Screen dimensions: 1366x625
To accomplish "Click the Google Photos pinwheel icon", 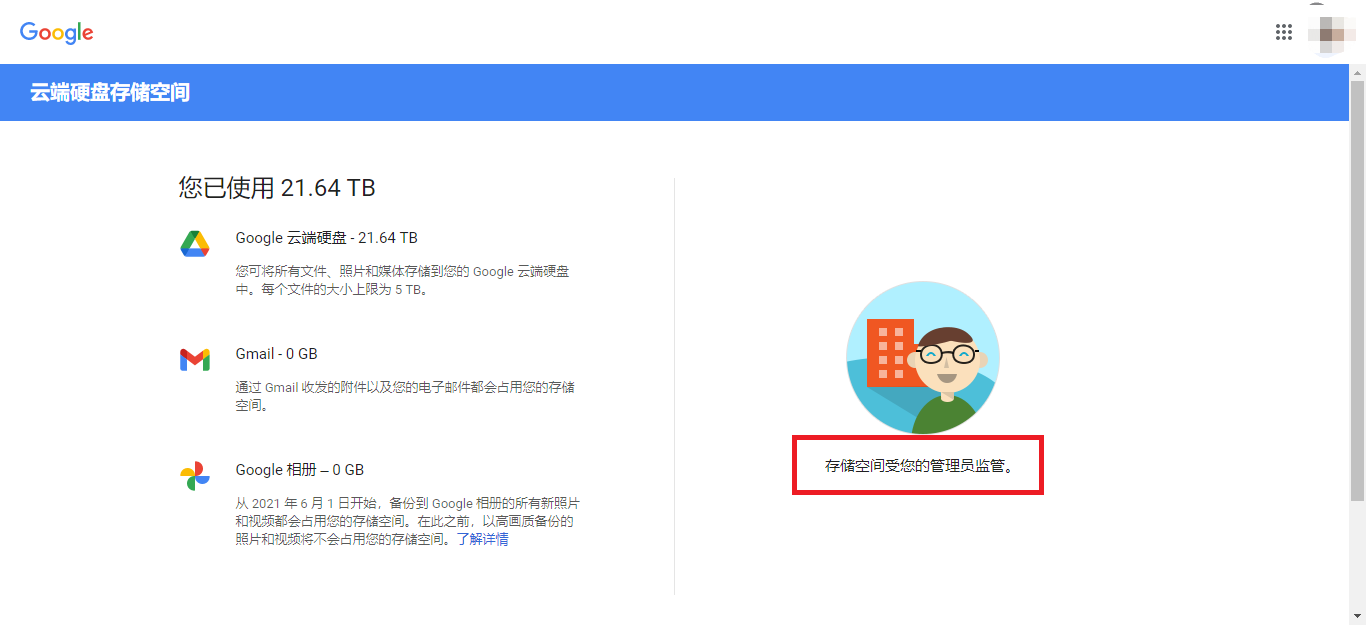I will point(195,476).
